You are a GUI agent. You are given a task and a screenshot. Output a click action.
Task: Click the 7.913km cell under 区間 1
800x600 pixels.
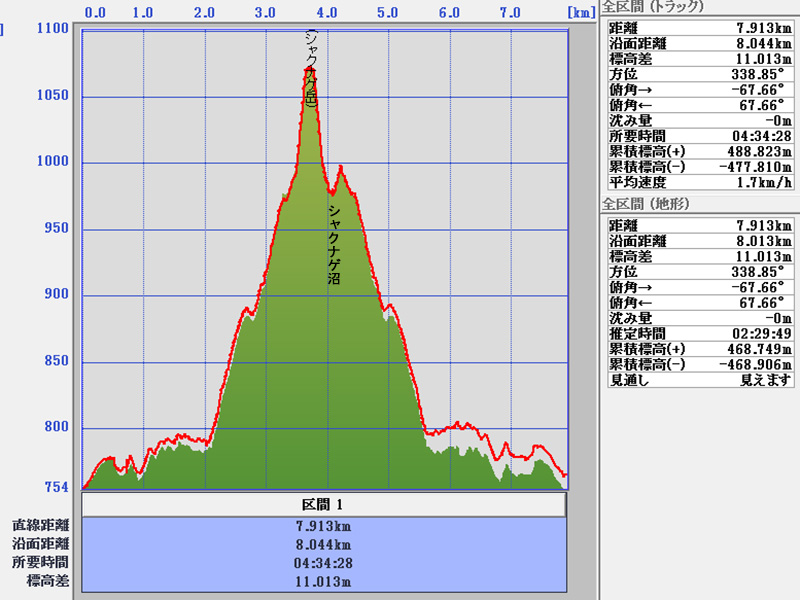point(323,525)
